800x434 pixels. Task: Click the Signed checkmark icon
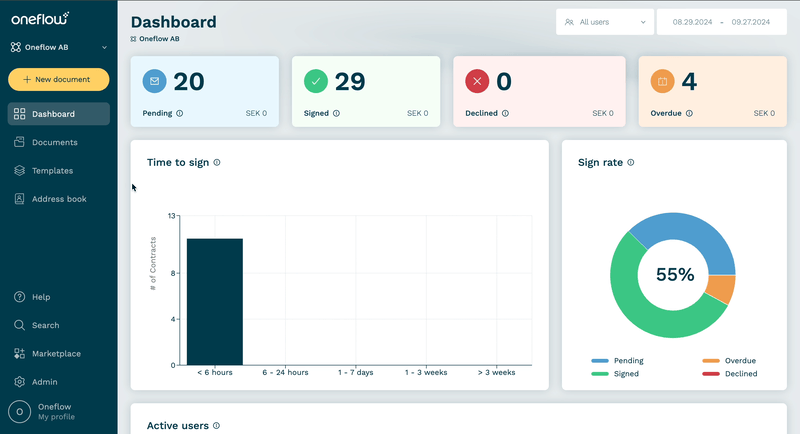click(316, 81)
